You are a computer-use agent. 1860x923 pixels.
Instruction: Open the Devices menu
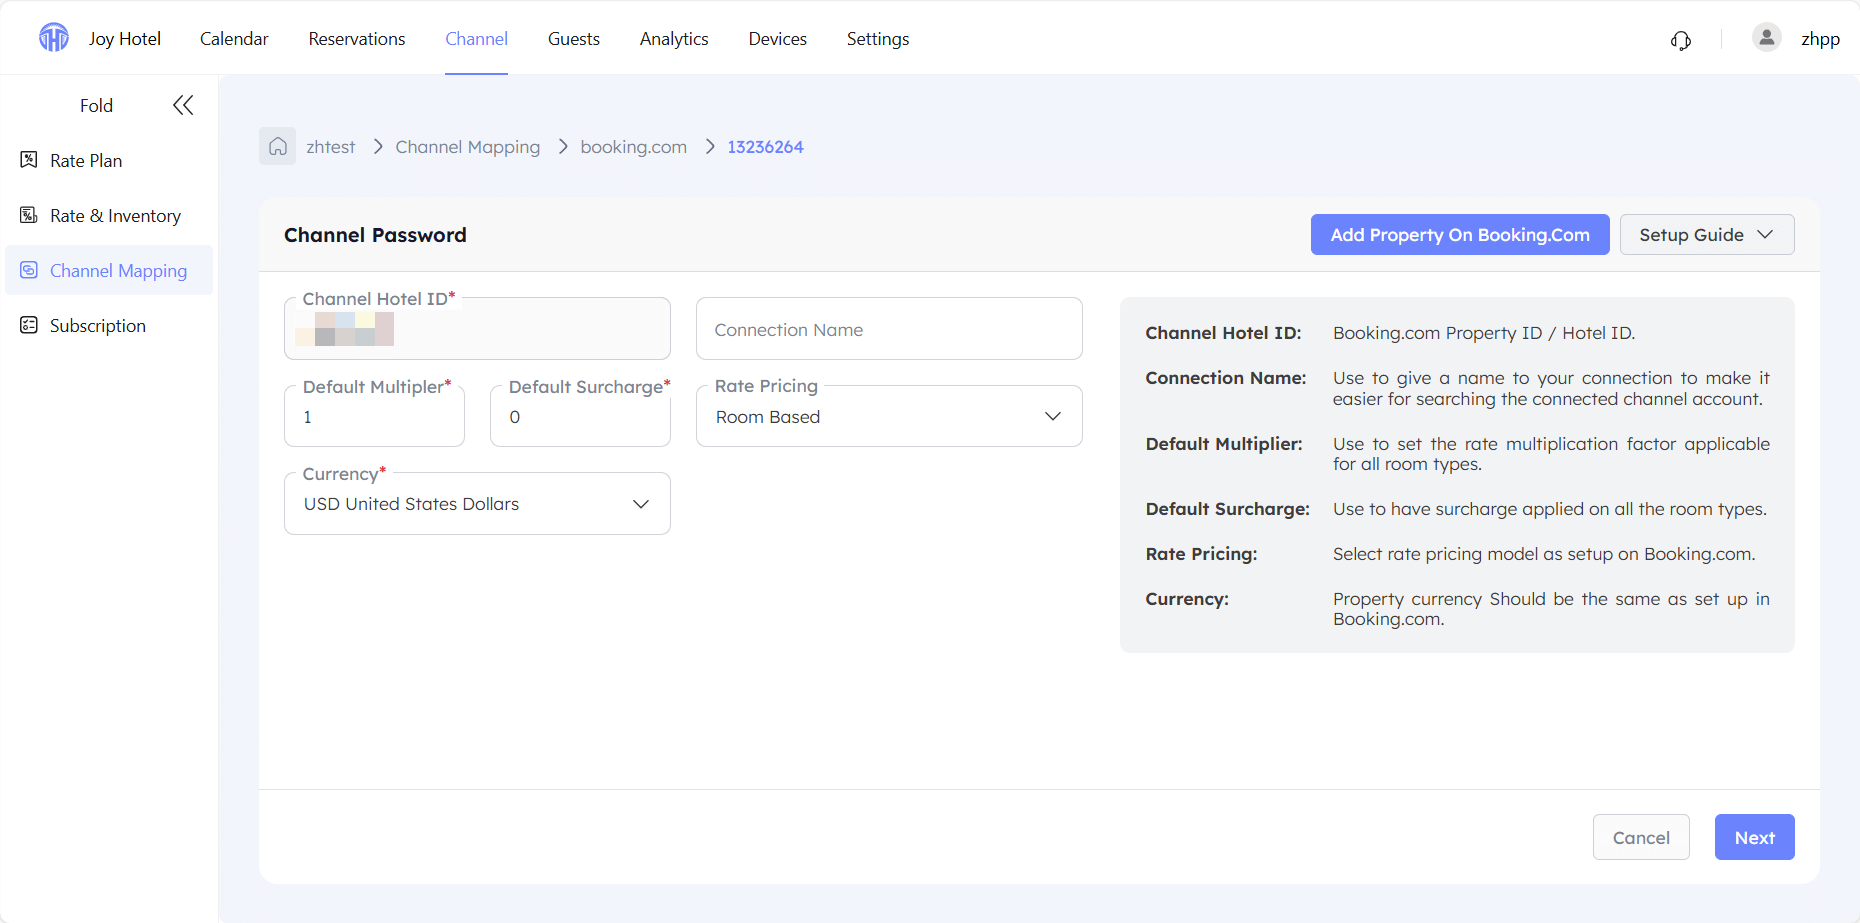point(778,39)
